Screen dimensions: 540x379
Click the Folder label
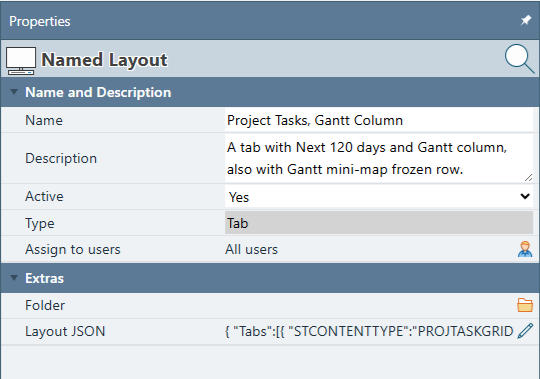tap(45, 305)
